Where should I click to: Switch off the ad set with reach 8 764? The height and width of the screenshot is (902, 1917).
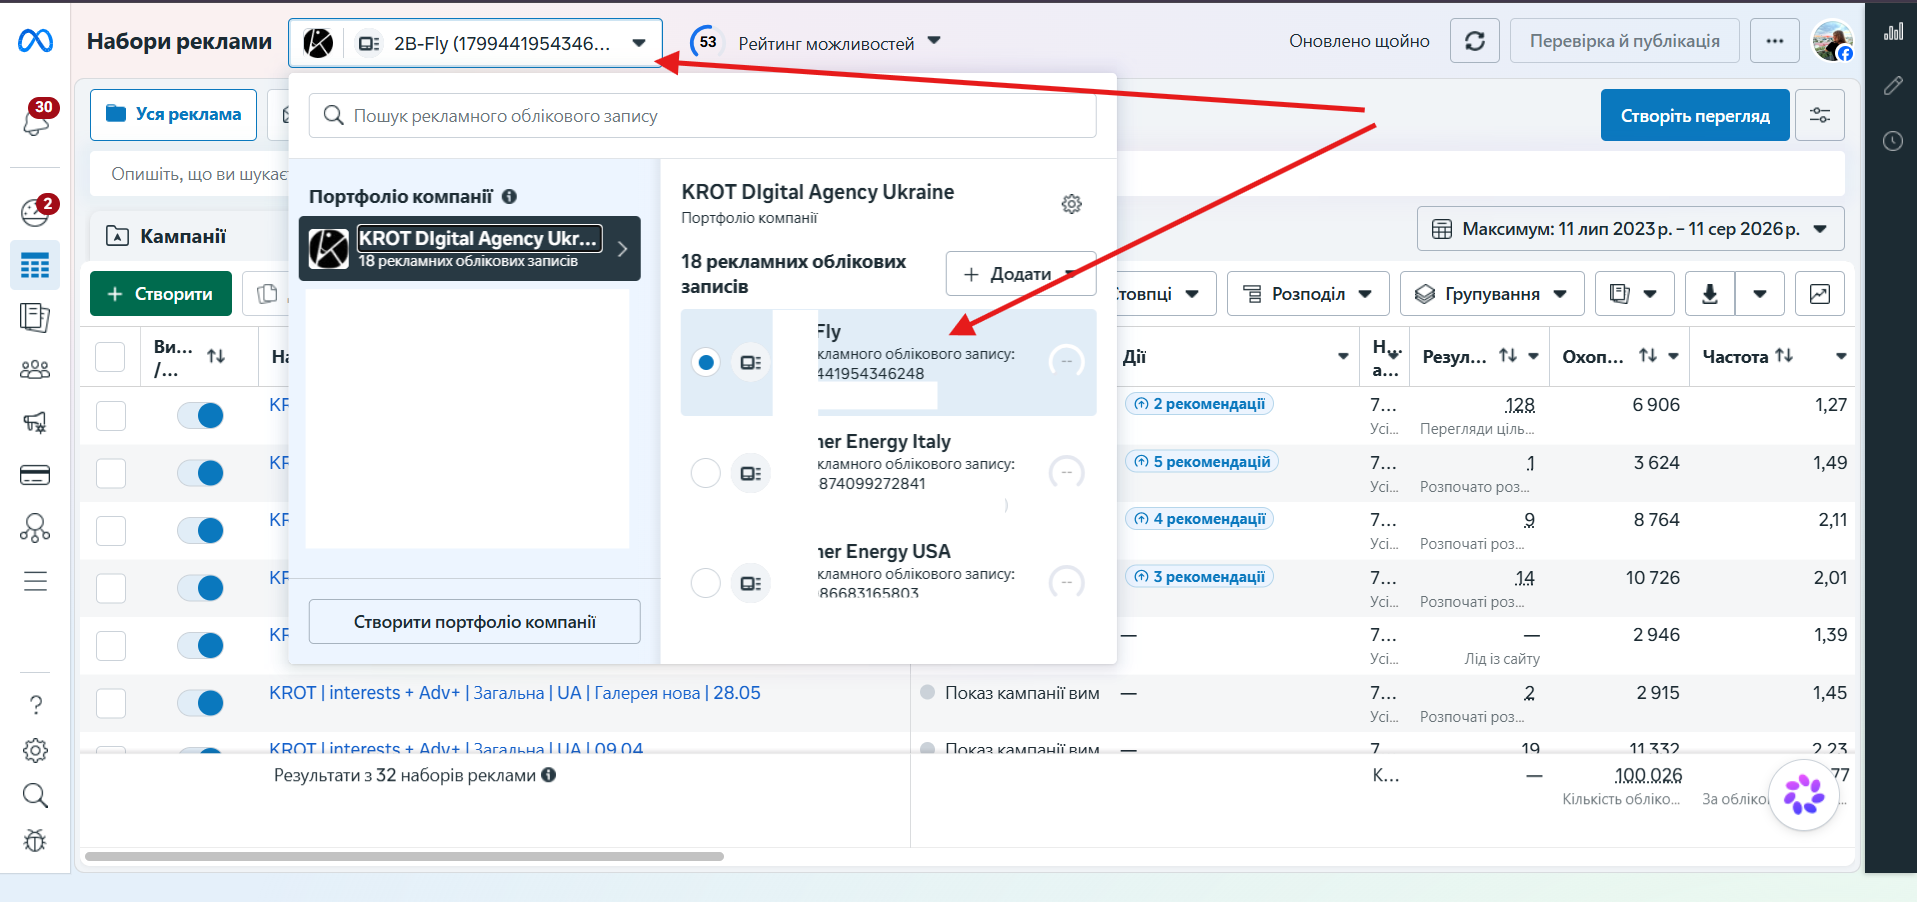point(200,530)
